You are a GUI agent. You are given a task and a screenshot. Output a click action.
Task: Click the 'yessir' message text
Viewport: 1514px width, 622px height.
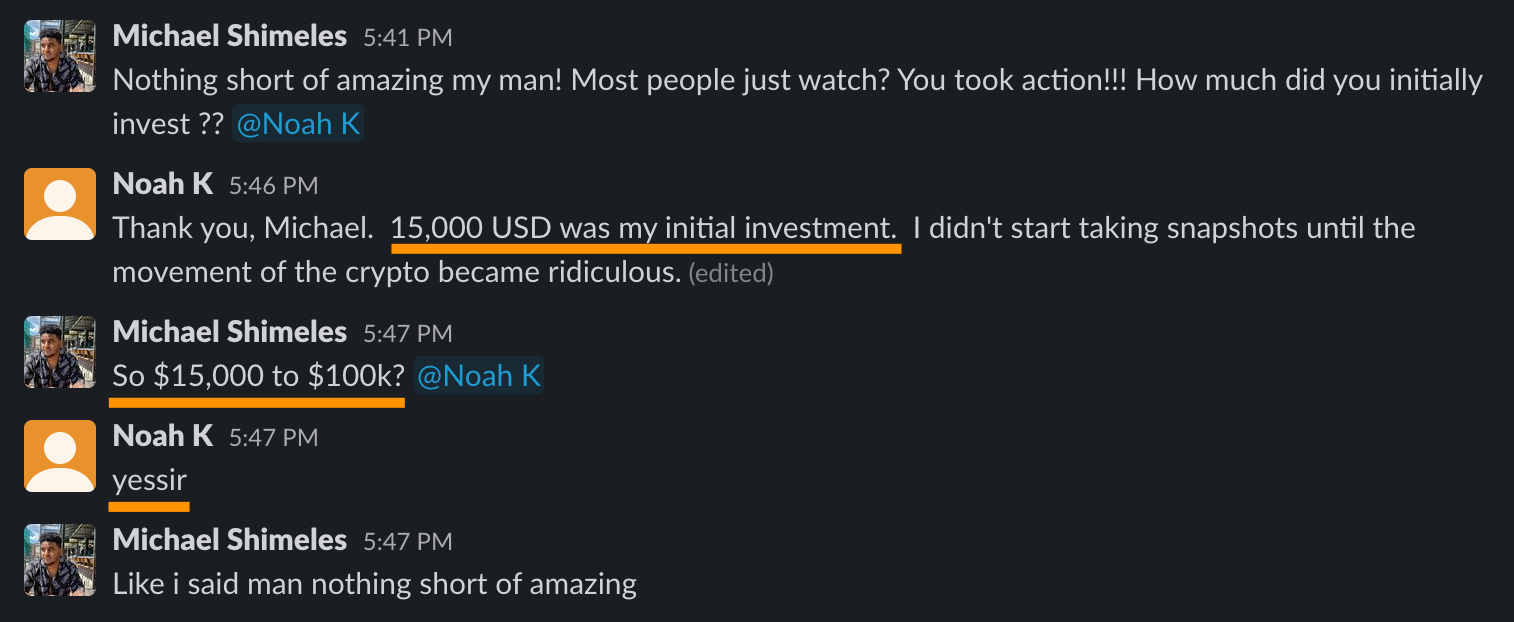149,480
